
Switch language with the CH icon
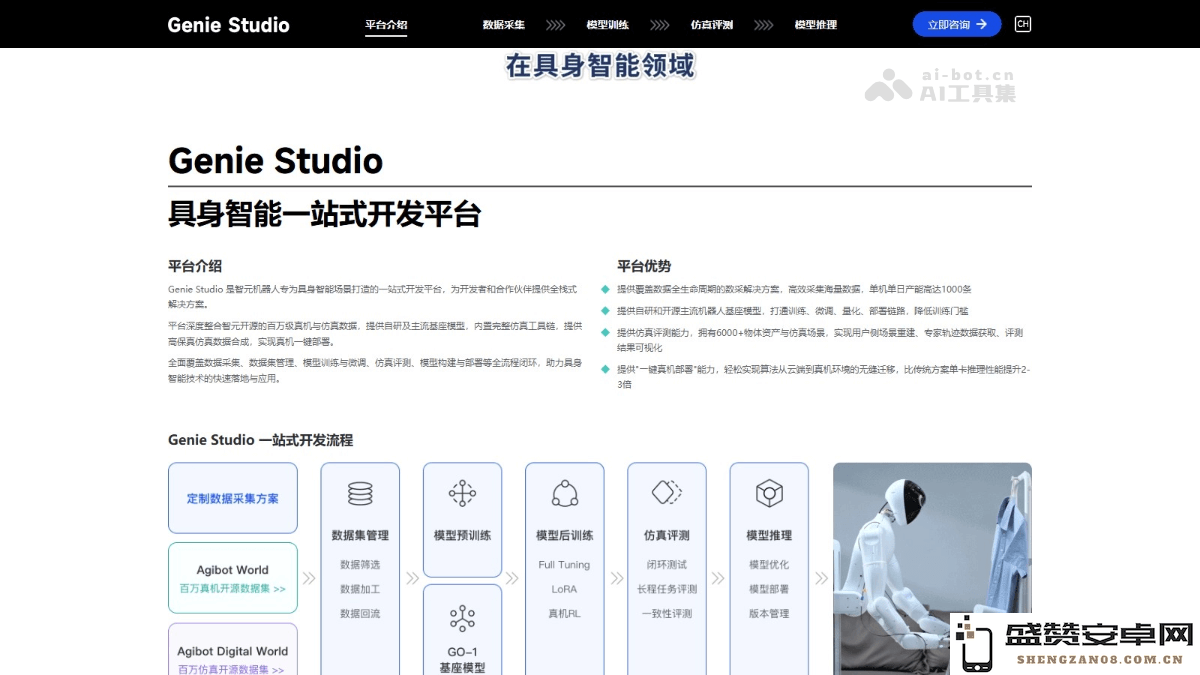(x=1022, y=24)
